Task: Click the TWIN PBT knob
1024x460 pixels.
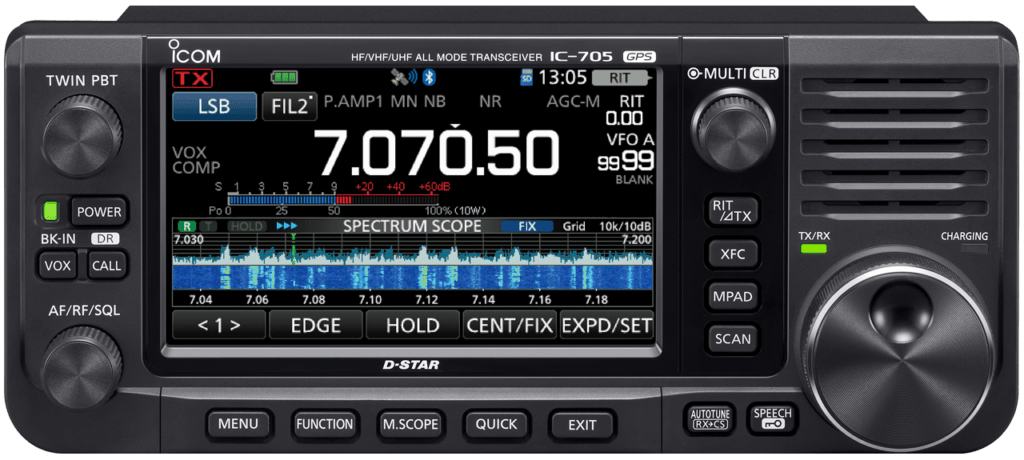Action: pos(82,129)
